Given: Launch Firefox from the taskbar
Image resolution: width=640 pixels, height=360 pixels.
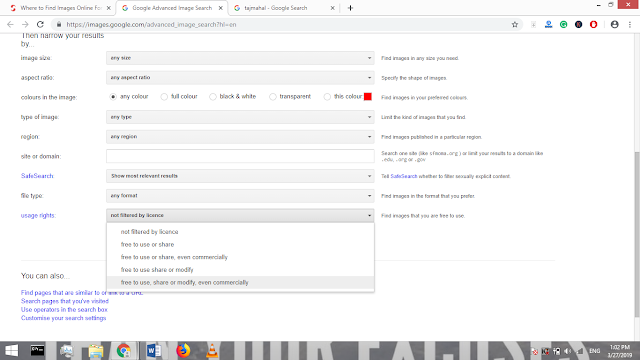Looking at the screenshot, I should [x=183, y=351].
